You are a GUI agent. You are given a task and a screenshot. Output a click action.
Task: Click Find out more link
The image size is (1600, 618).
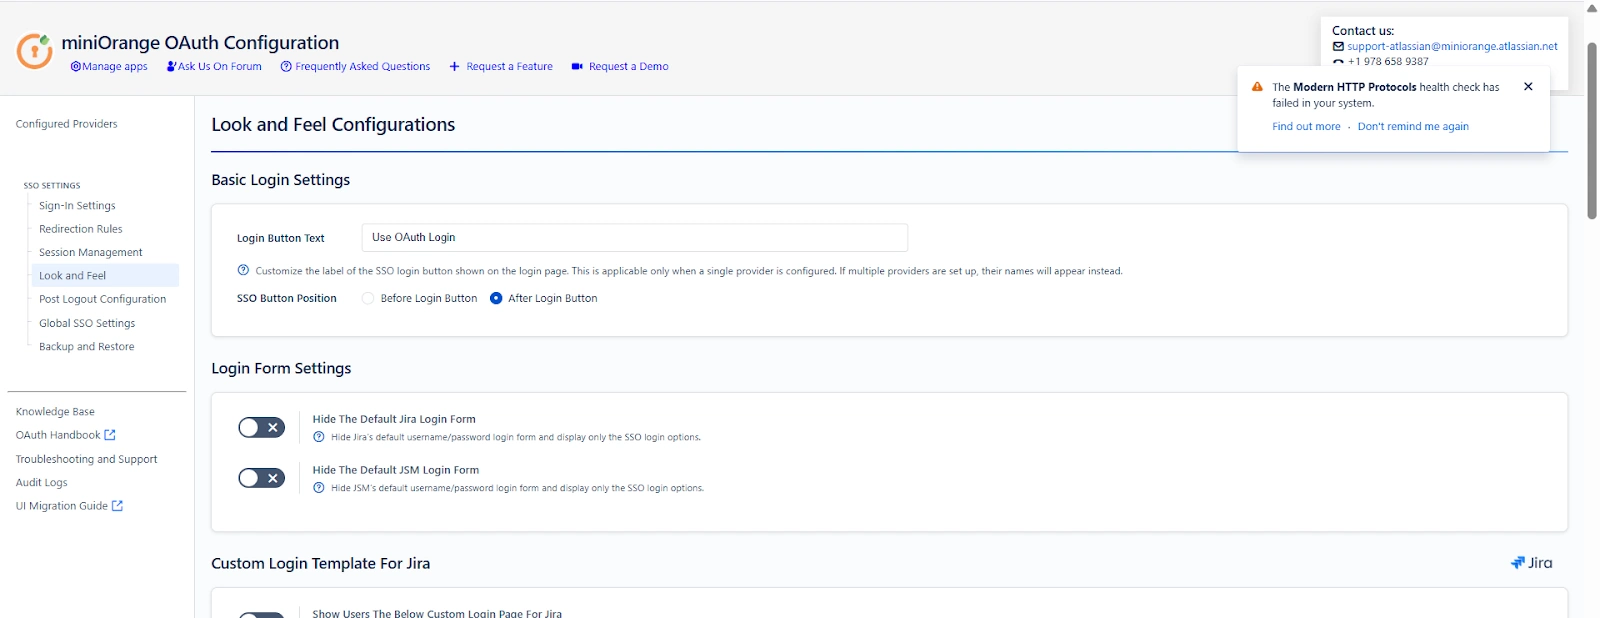1306,127
